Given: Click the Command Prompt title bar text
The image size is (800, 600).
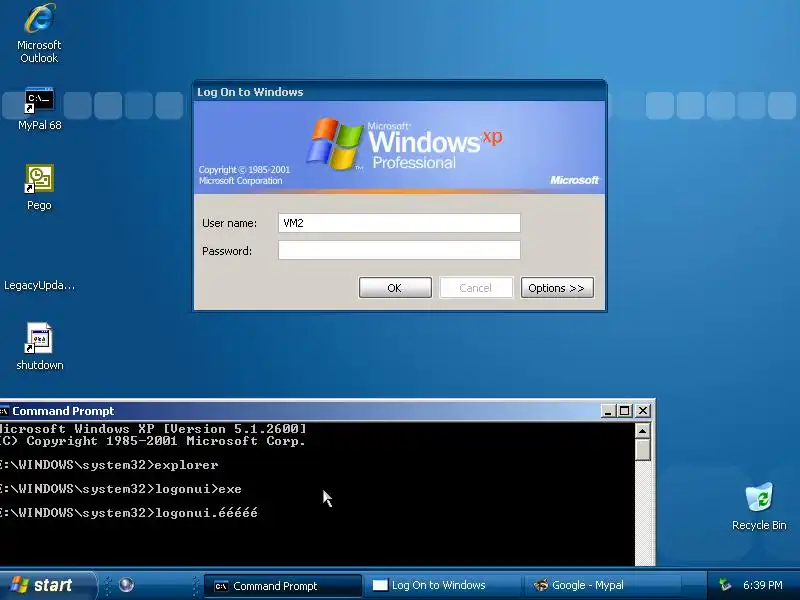Looking at the screenshot, I should [63, 411].
